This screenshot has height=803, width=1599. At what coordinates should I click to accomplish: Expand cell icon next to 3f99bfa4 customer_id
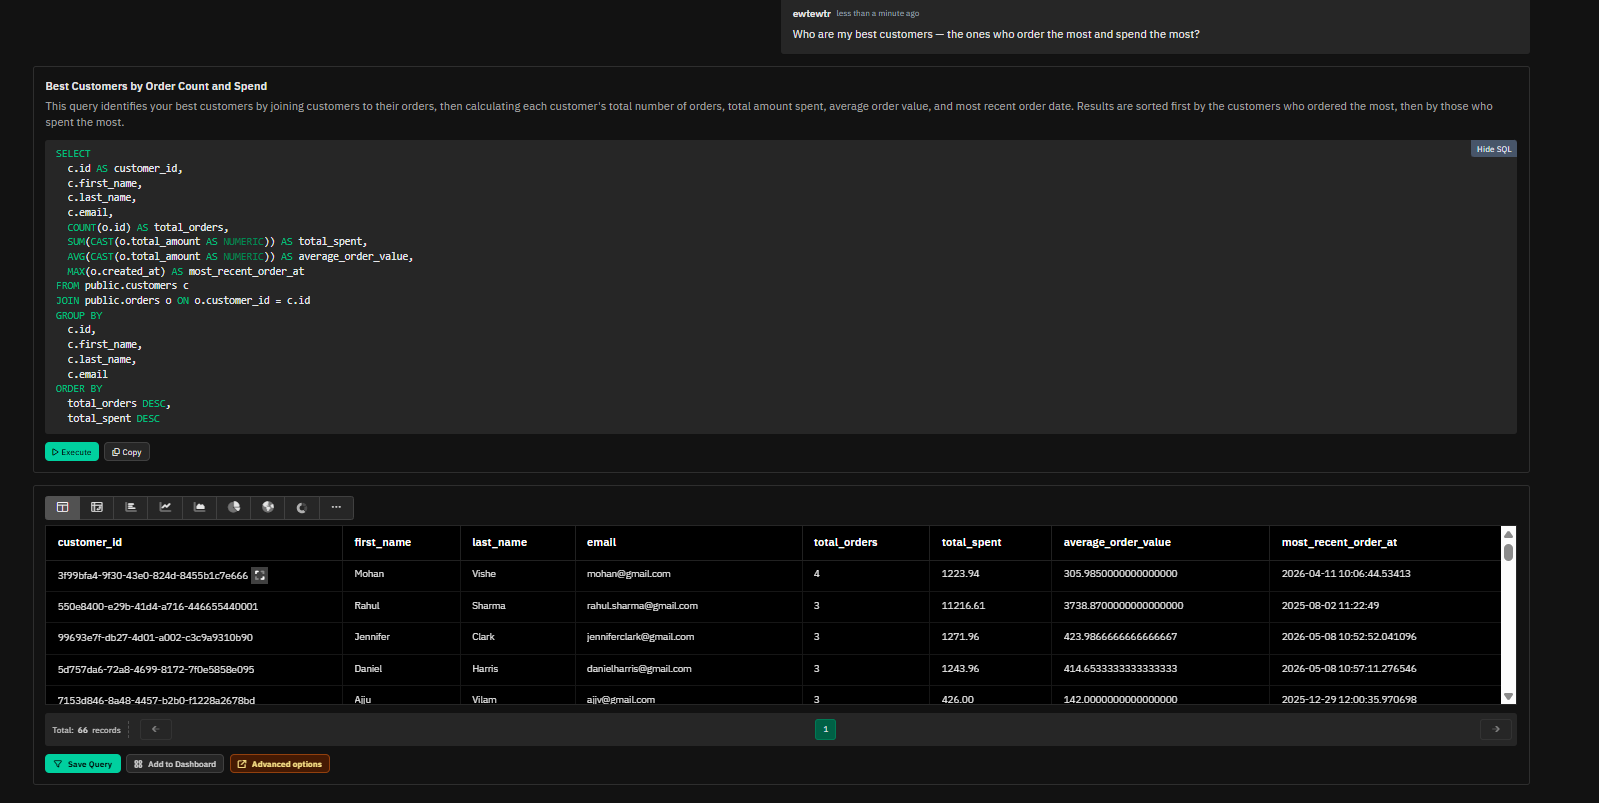coord(260,575)
